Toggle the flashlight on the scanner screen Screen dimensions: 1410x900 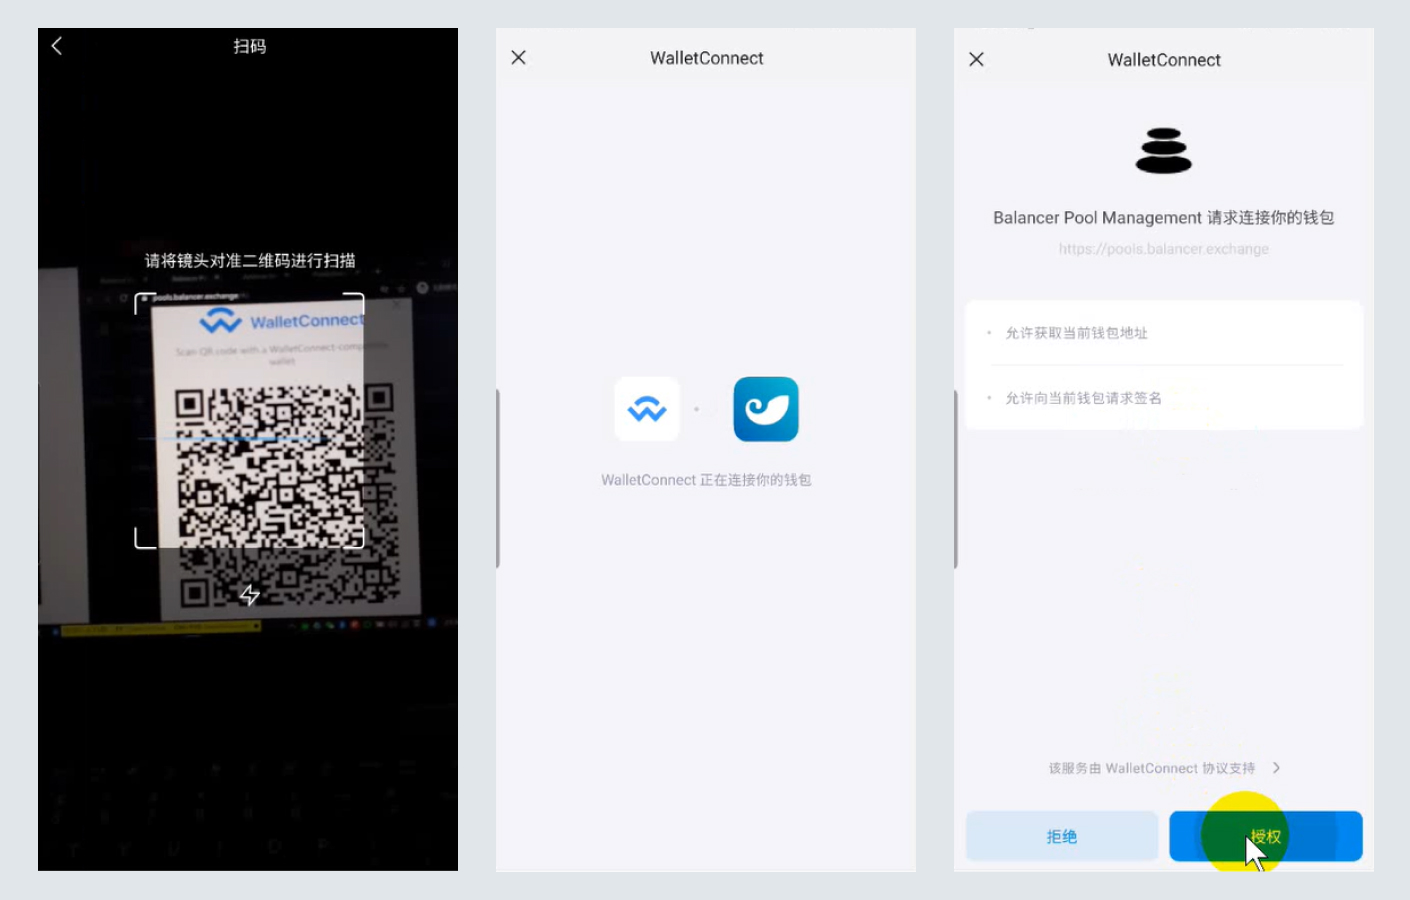point(250,595)
